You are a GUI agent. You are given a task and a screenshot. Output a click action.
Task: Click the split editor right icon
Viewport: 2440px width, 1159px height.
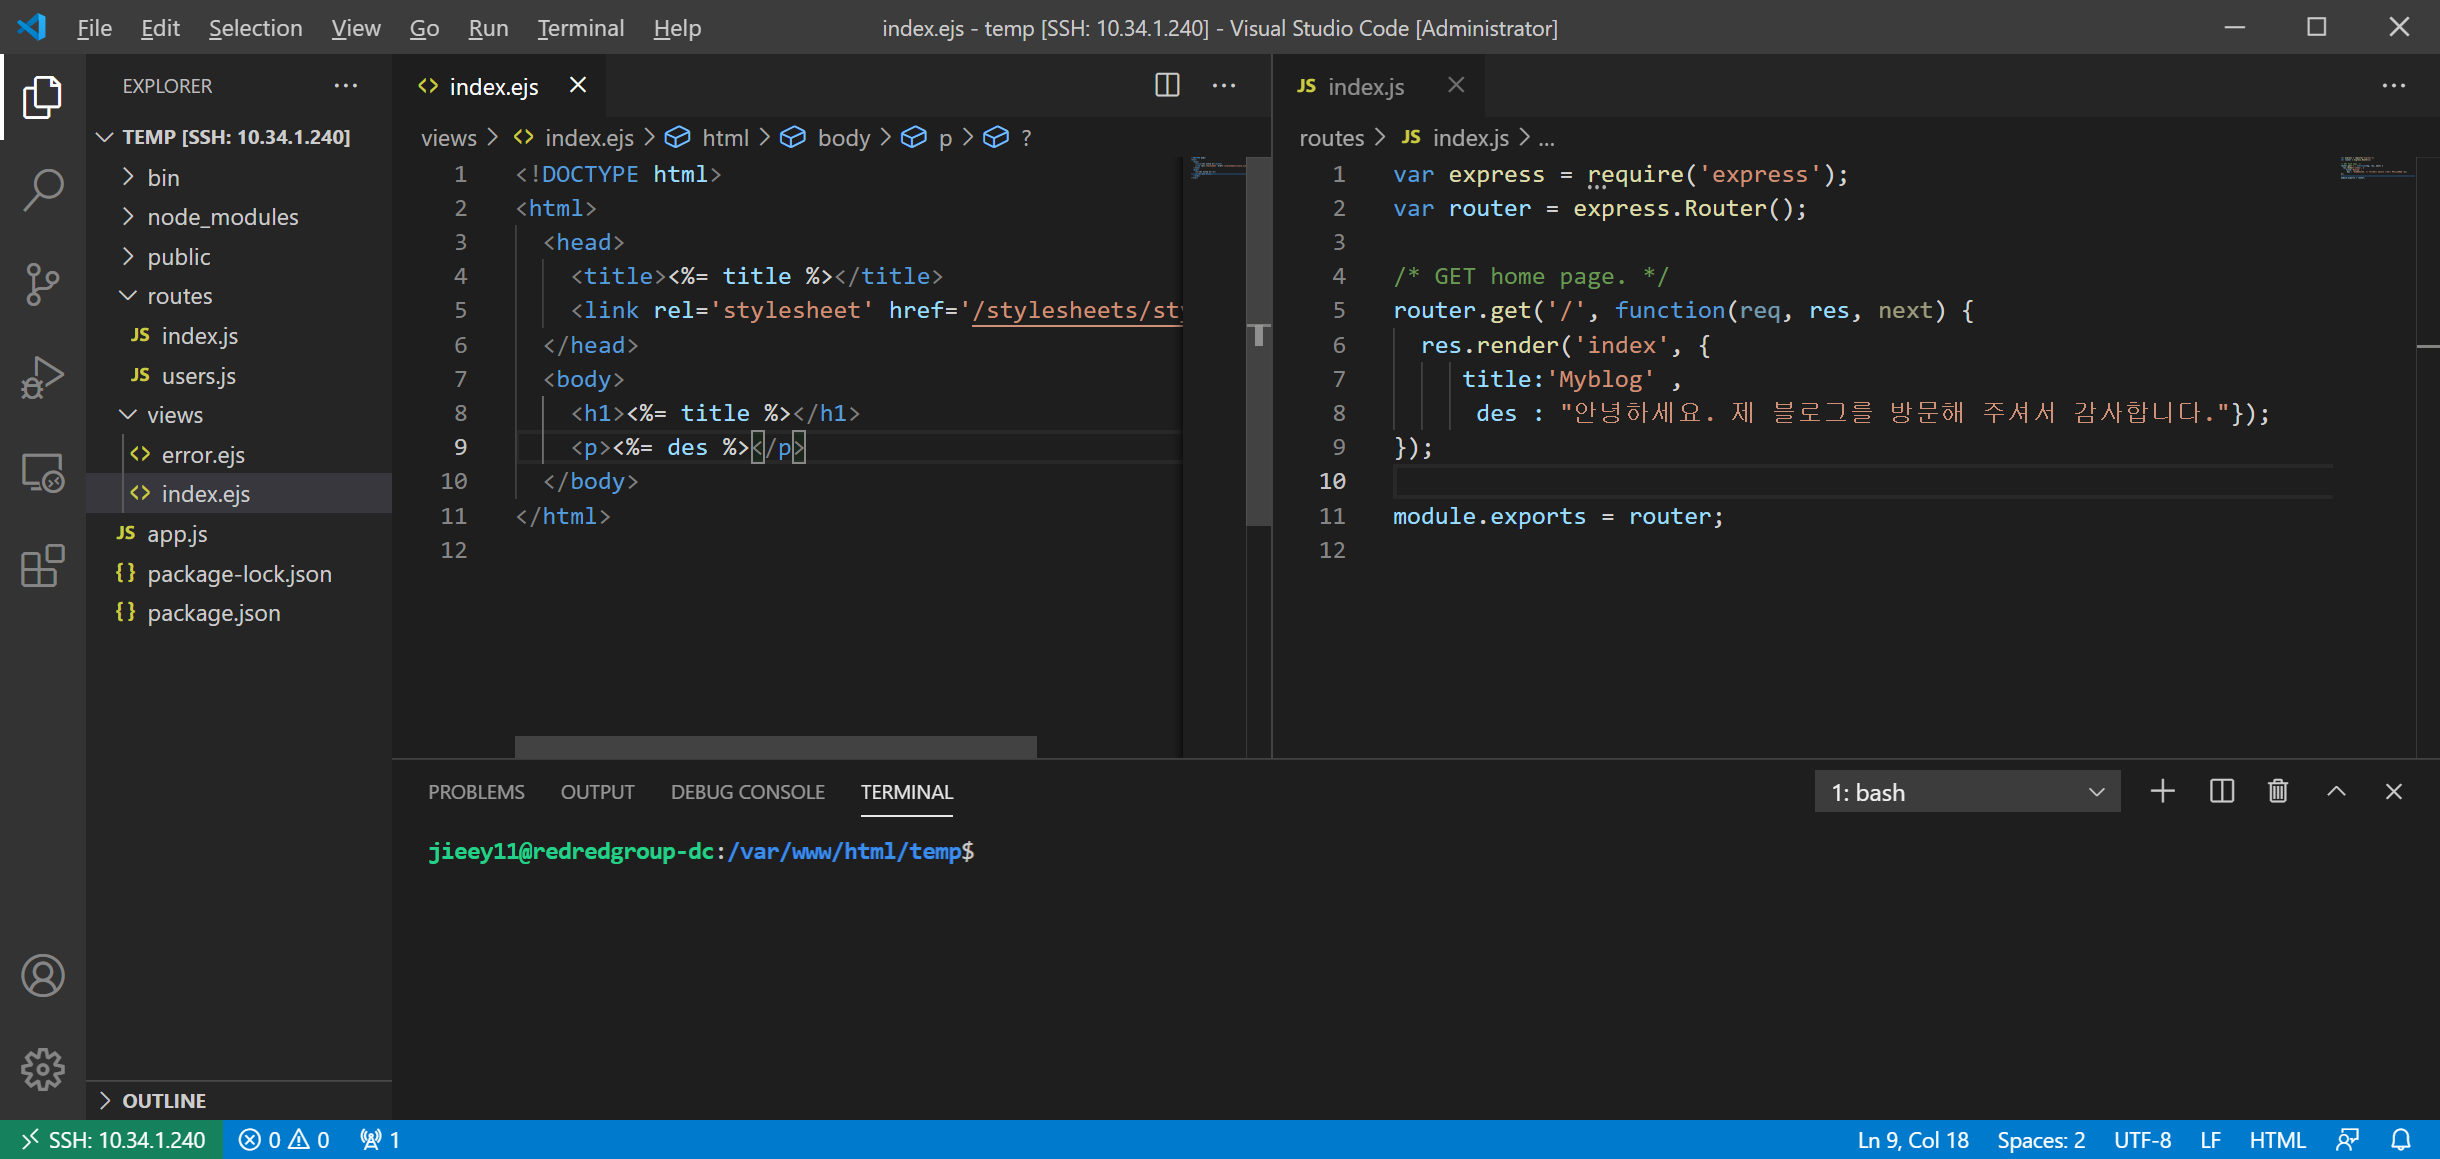1167,86
